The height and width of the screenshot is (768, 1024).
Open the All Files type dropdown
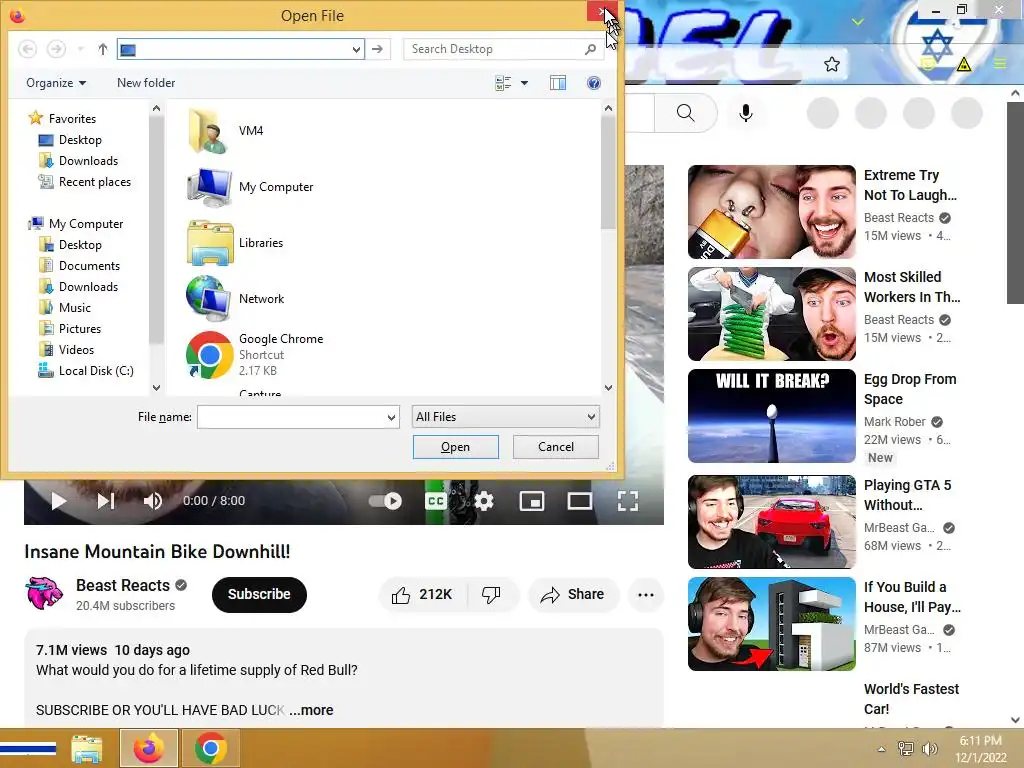(505, 417)
